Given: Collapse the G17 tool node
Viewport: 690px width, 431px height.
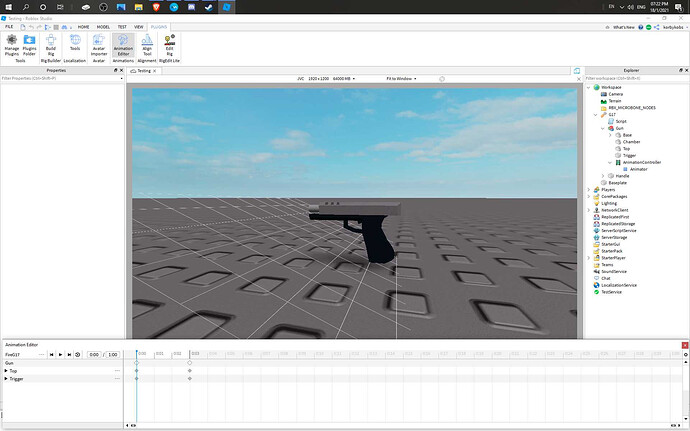Looking at the screenshot, I should [x=596, y=115].
